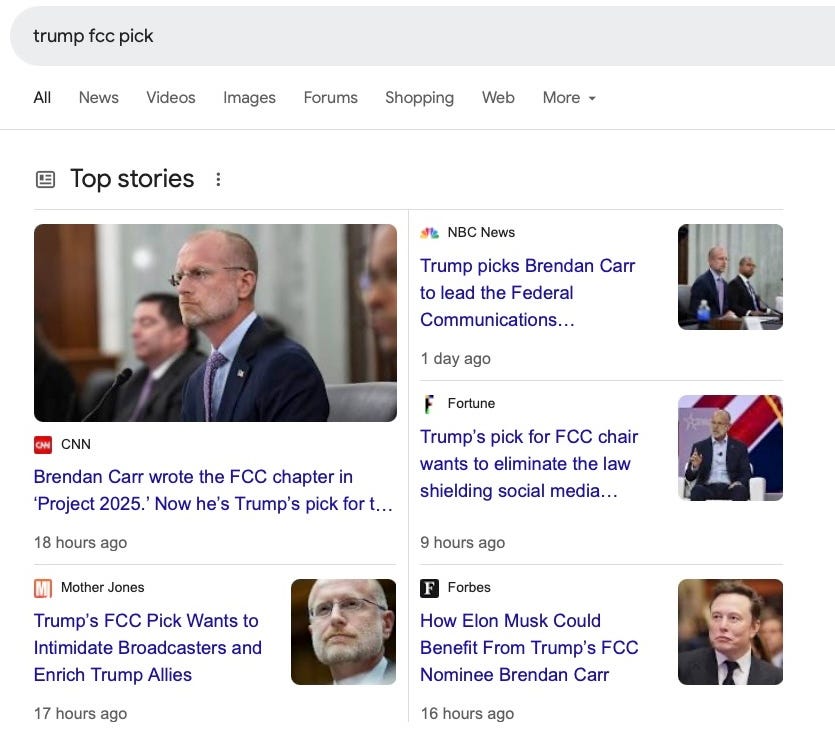Click the 'NBC News' source name
Screen dimensions: 835x741
click(481, 233)
